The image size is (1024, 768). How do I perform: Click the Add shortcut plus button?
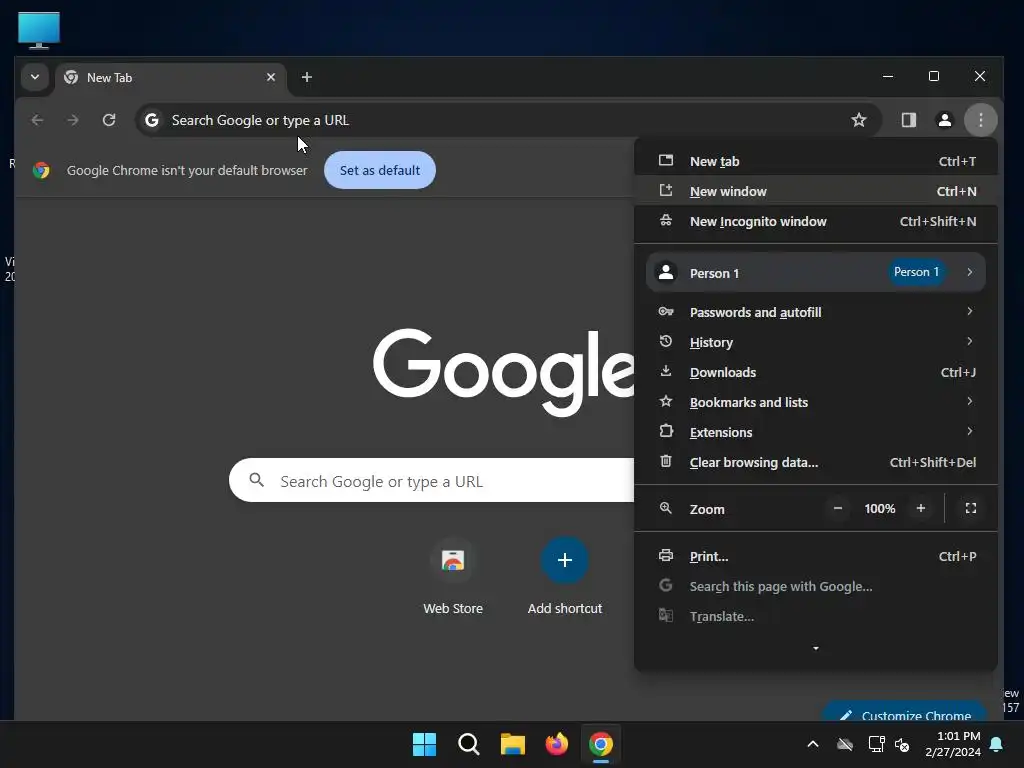(565, 560)
